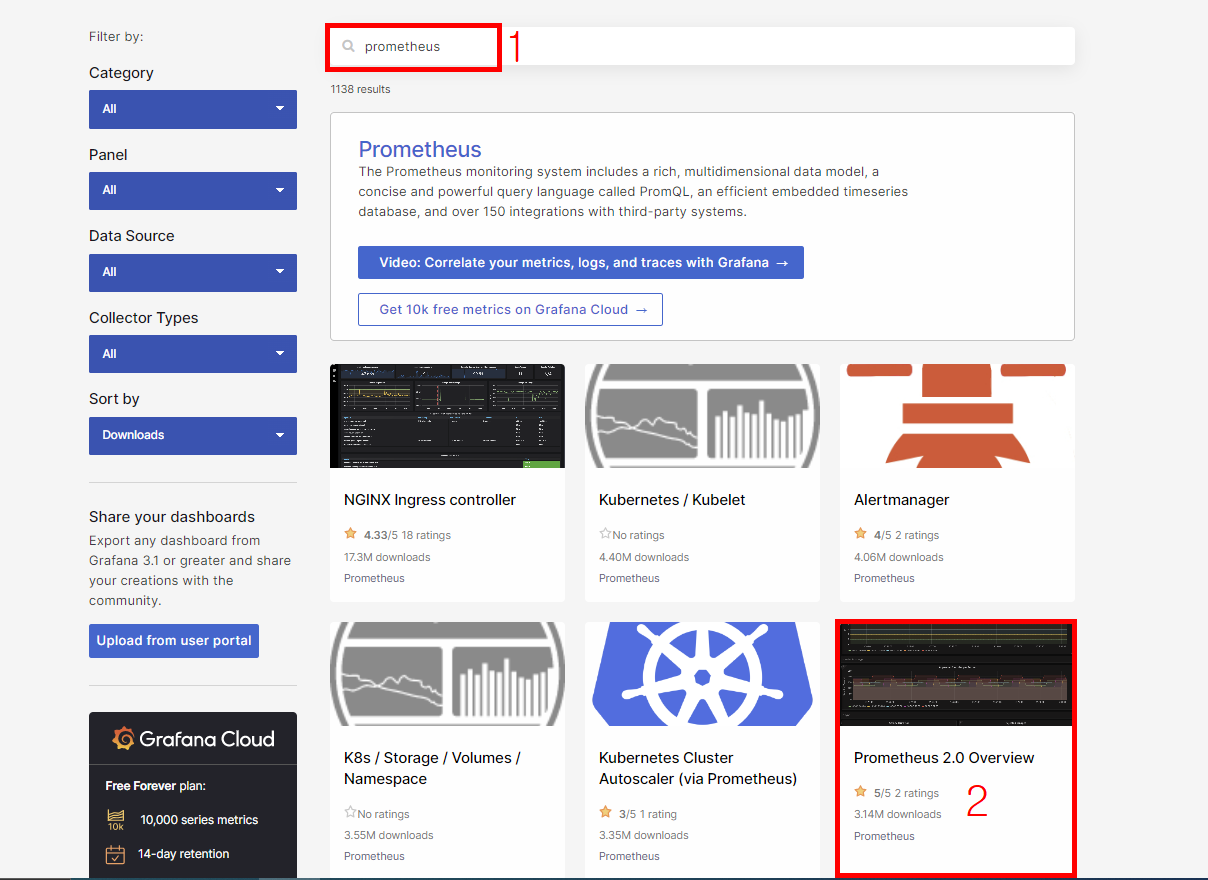Click the NGINX Ingress controller rating star
This screenshot has width=1208, height=880.
pyautogui.click(x=351, y=534)
